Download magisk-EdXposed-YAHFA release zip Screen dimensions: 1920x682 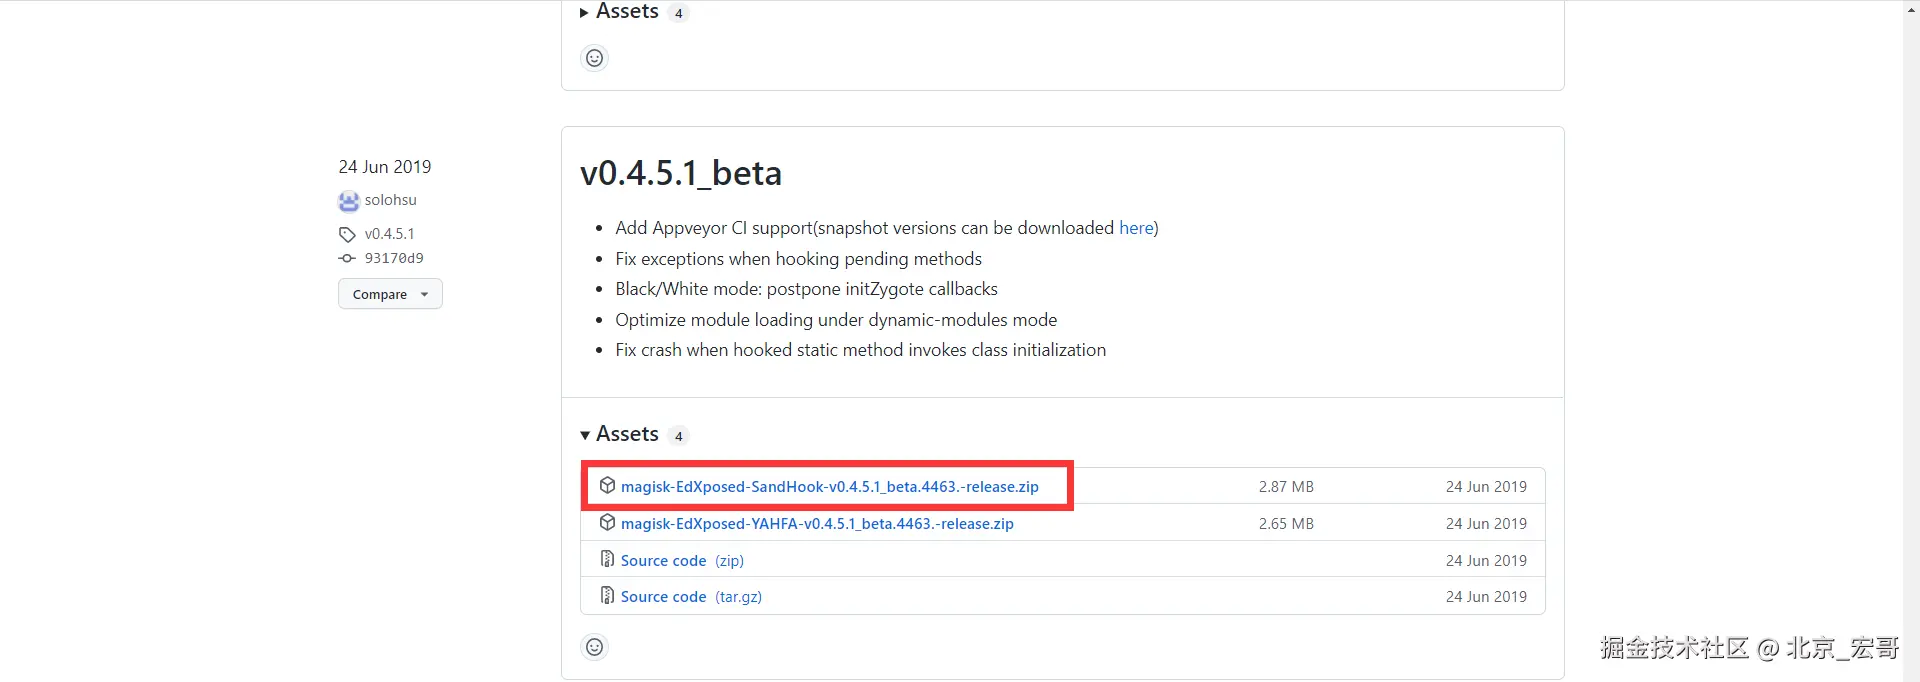pos(817,524)
